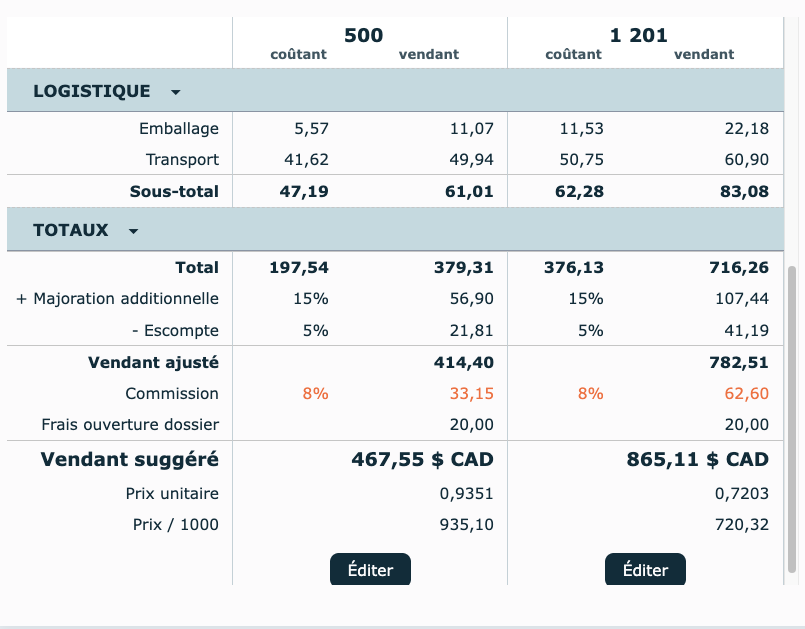Select the 500 quantity column header
Viewport: 805px width, 629px height.
(x=363, y=36)
